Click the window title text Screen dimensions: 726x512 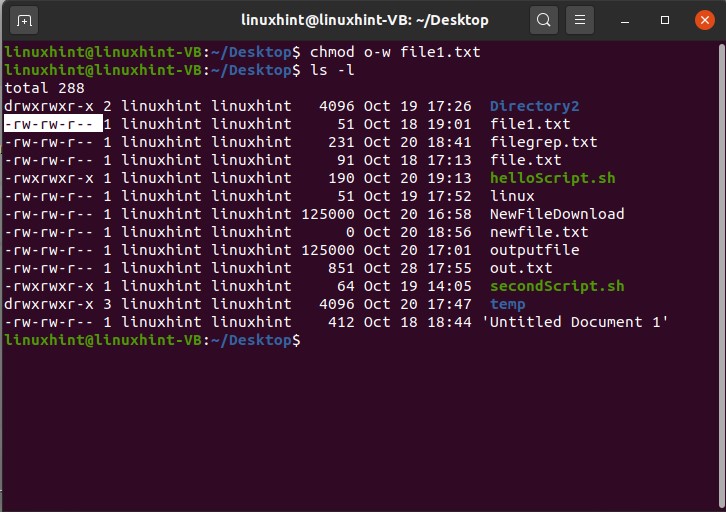pos(365,20)
